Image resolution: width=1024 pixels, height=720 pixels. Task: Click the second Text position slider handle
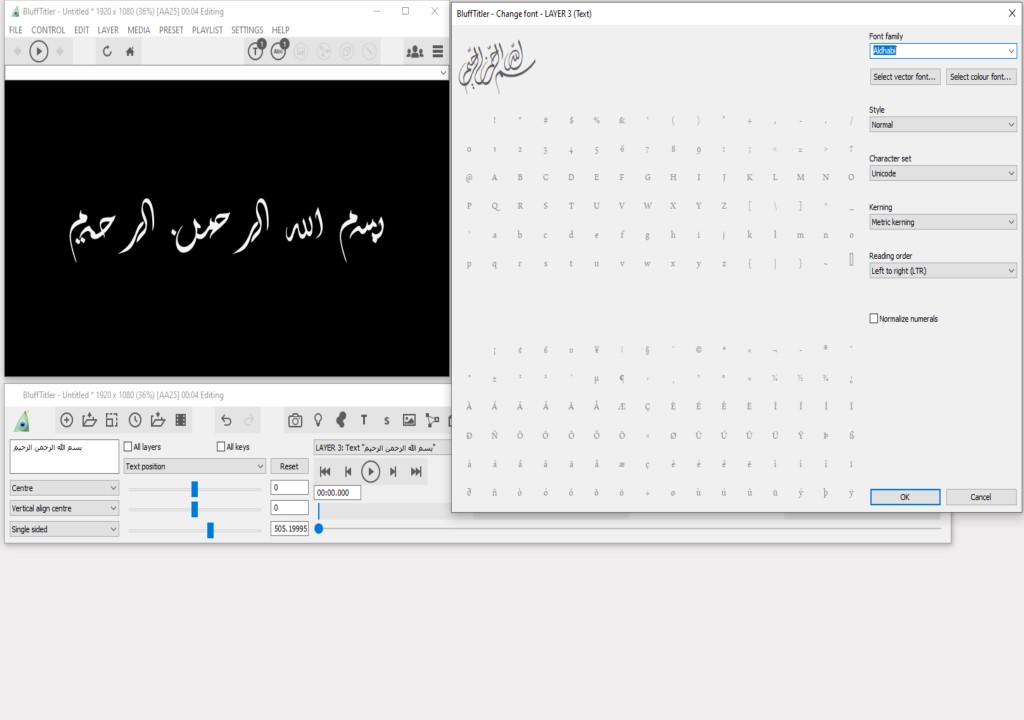[195, 509]
